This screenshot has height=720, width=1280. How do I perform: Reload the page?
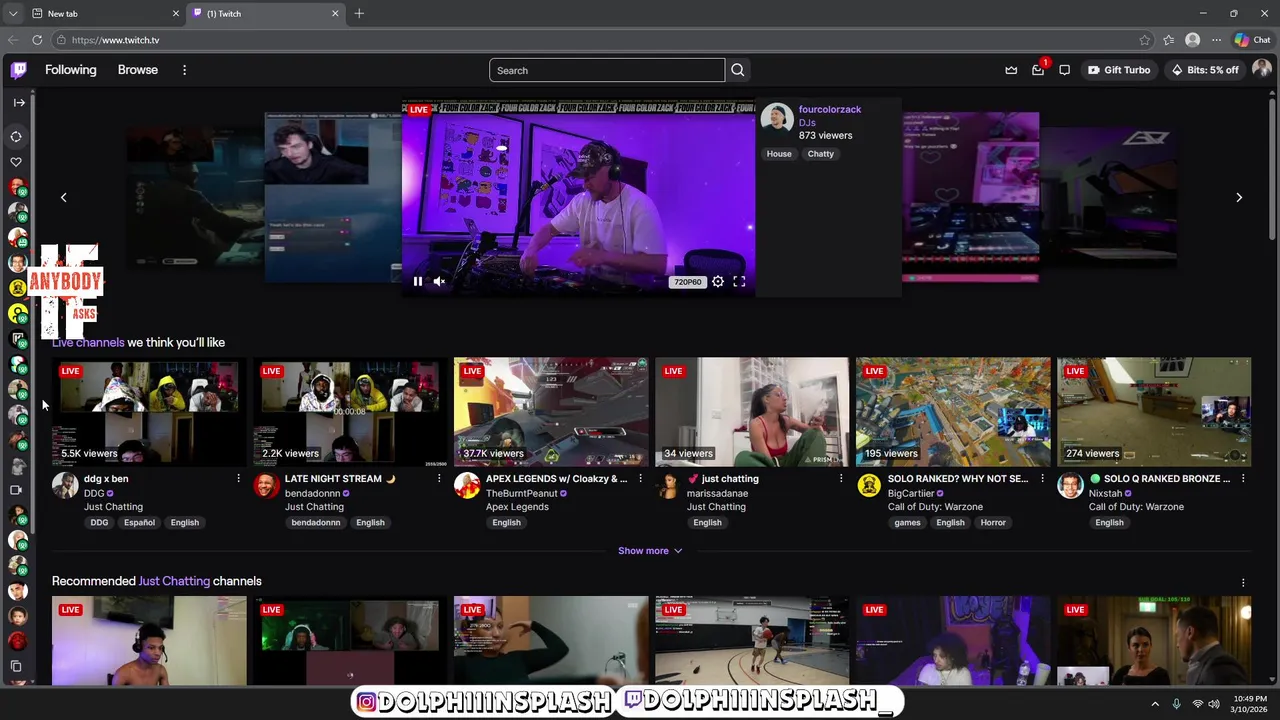click(37, 40)
